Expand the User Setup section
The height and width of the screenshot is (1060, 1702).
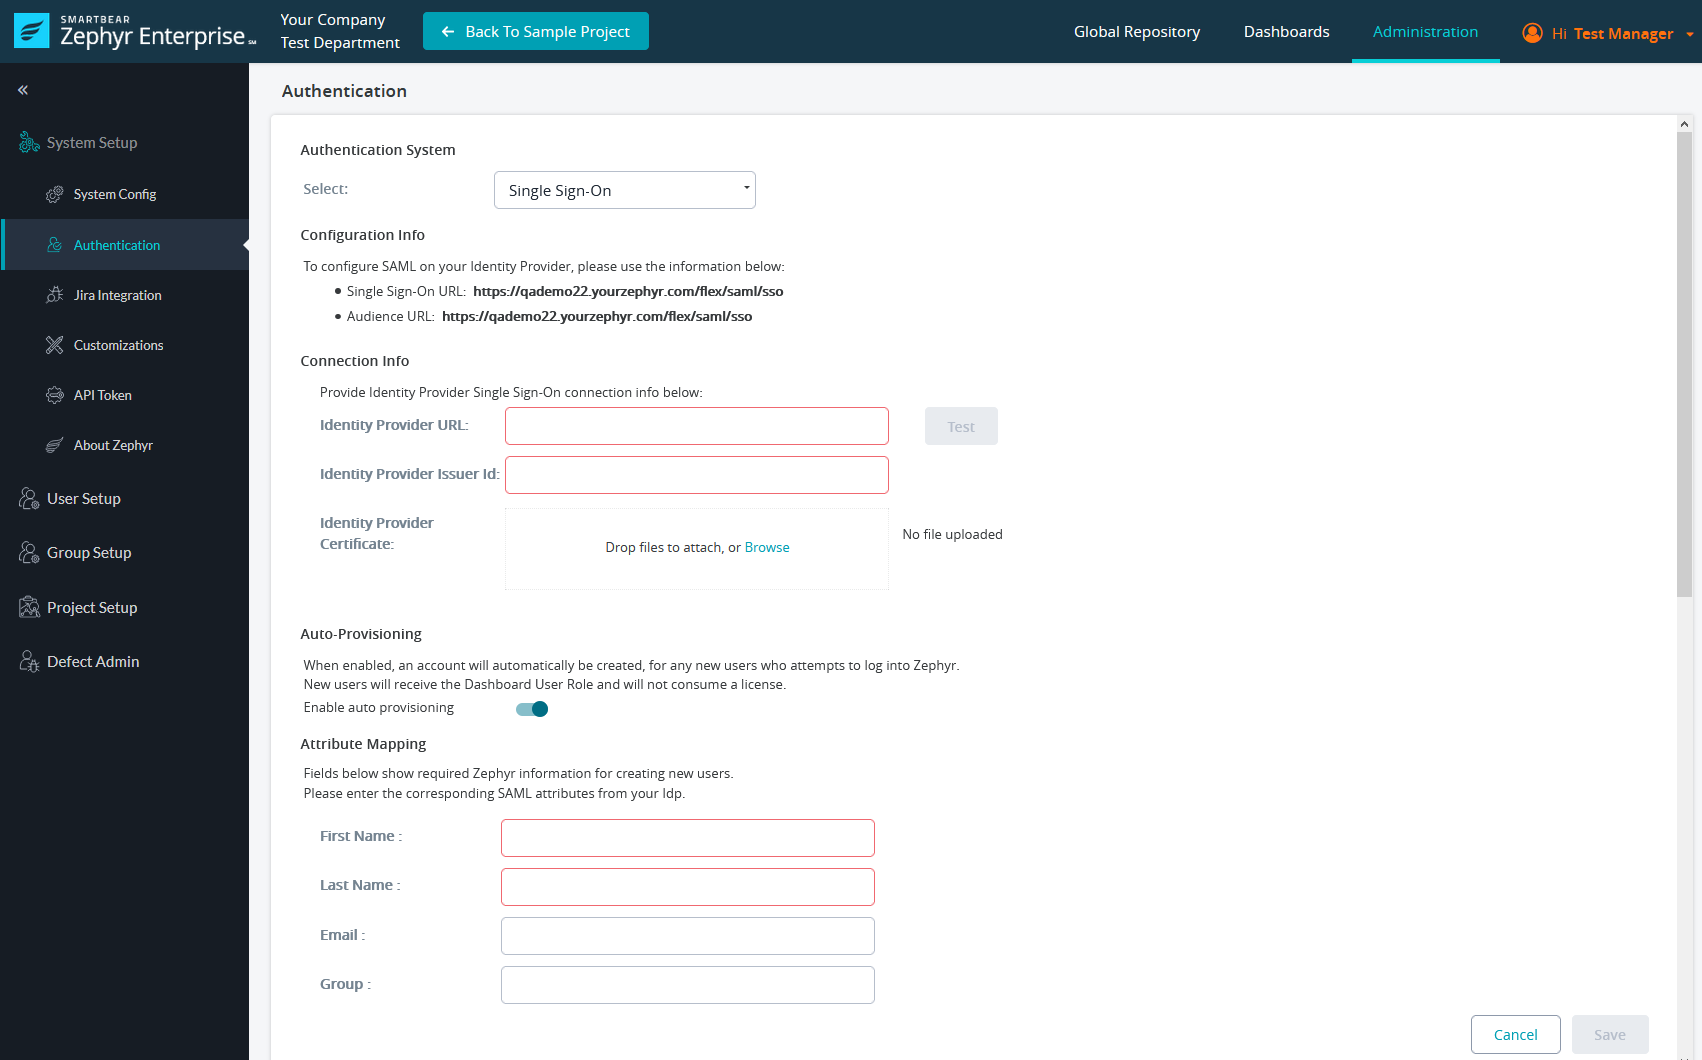[84, 499]
